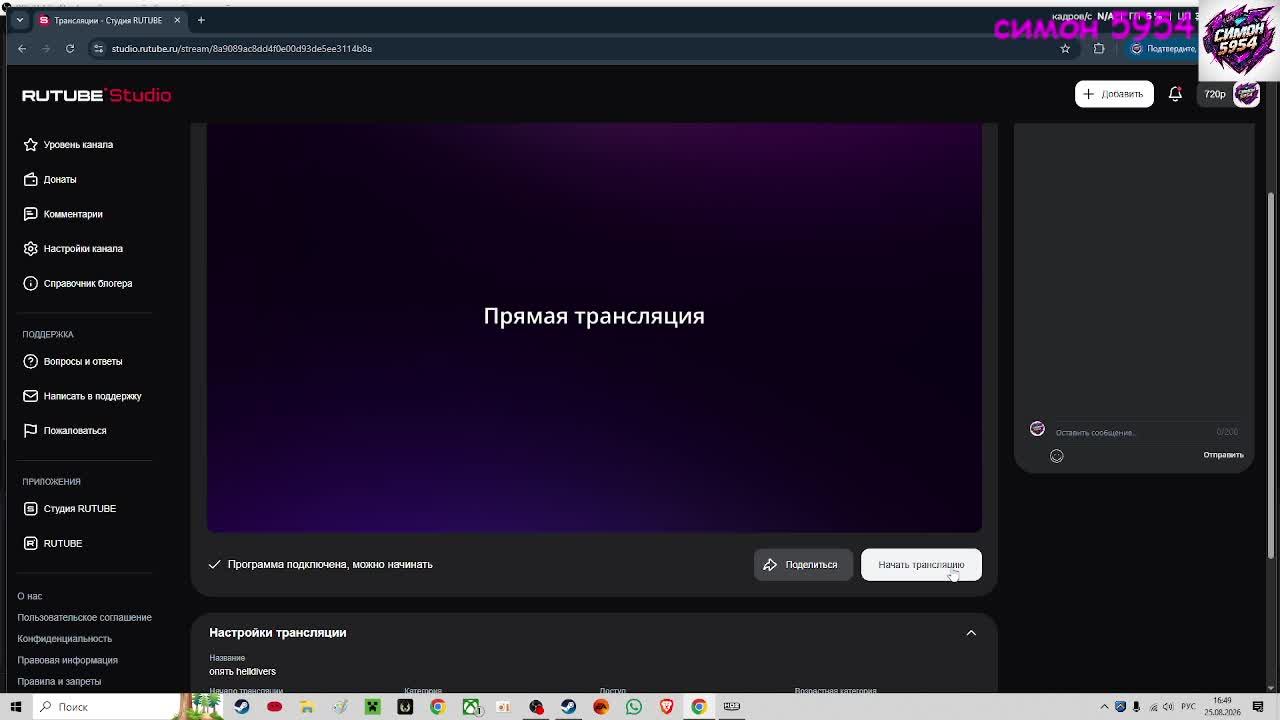The width and height of the screenshot is (1280, 720).
Task: Click the Добавить button
Action: [x=1114, y=94]
